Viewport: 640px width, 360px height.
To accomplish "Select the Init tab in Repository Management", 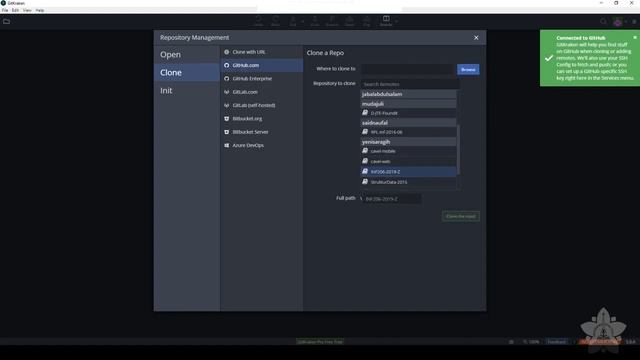I will [187, 90].
